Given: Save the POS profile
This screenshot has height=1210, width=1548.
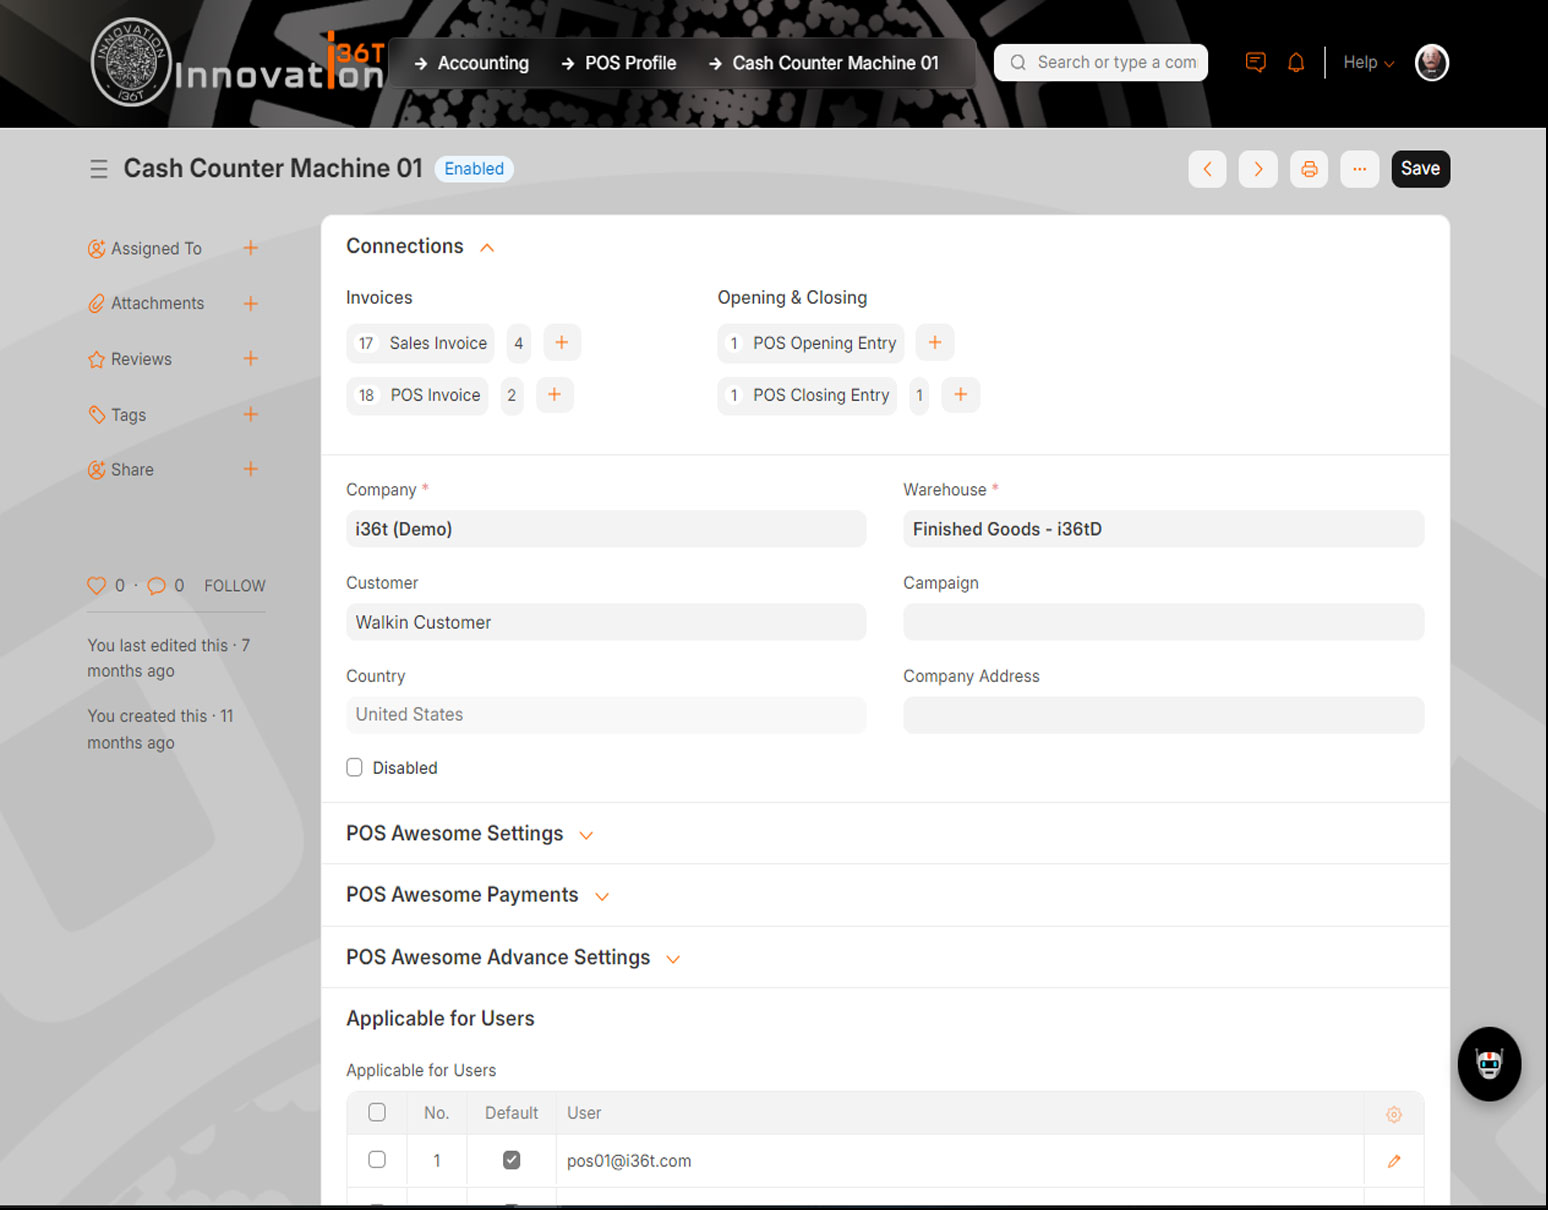Looking at the screenshot, I should pos(1419,169).
